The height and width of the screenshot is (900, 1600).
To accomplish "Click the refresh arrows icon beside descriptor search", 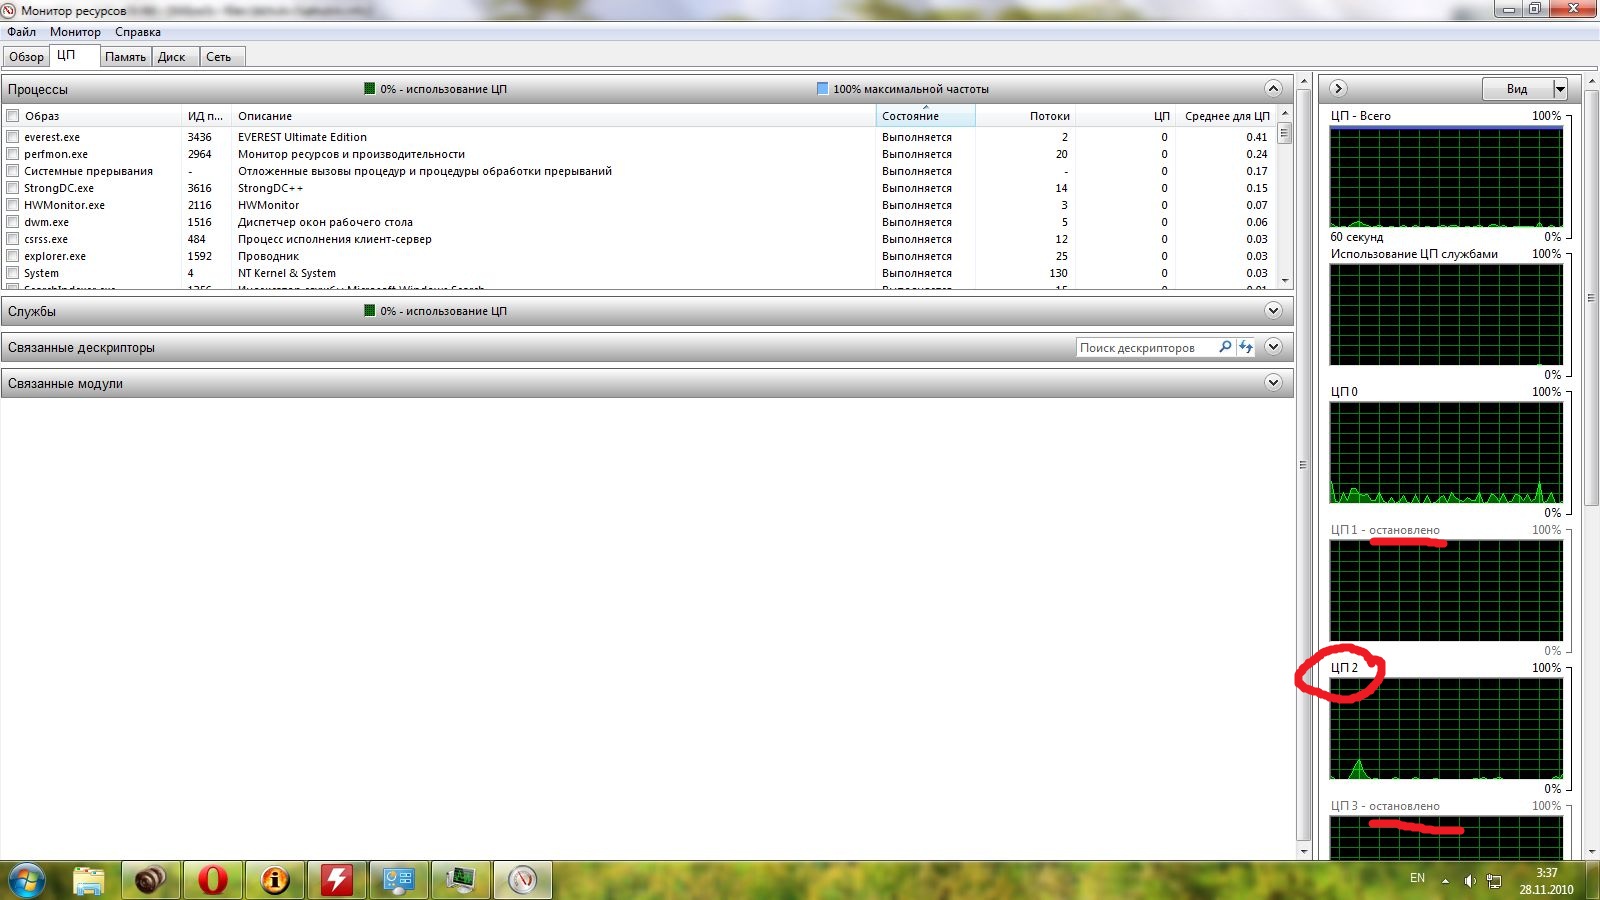I will [x=1246, y=347].
